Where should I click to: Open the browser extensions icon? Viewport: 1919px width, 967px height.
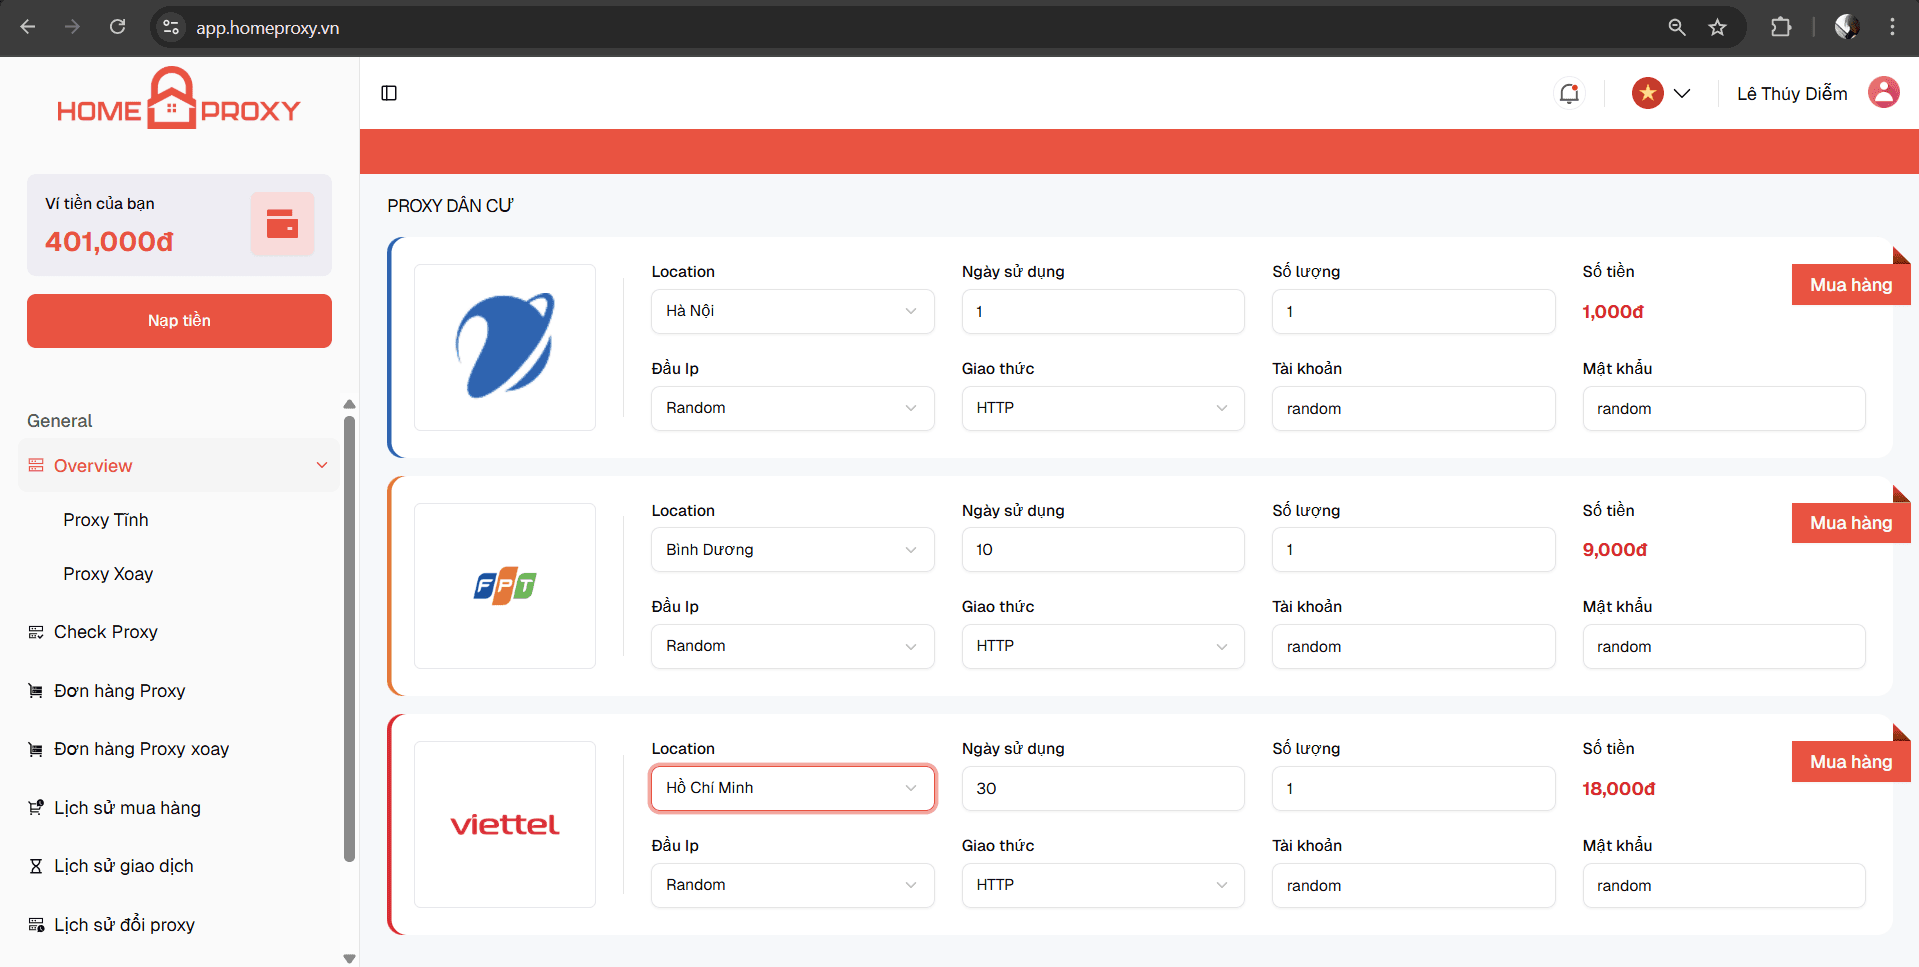tap(1781, 27)
